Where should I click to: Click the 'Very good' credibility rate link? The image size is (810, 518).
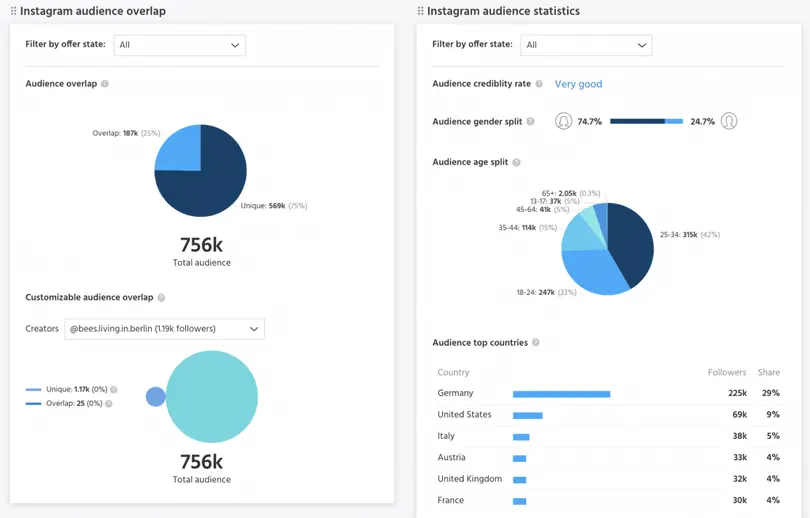pos(578,85)
